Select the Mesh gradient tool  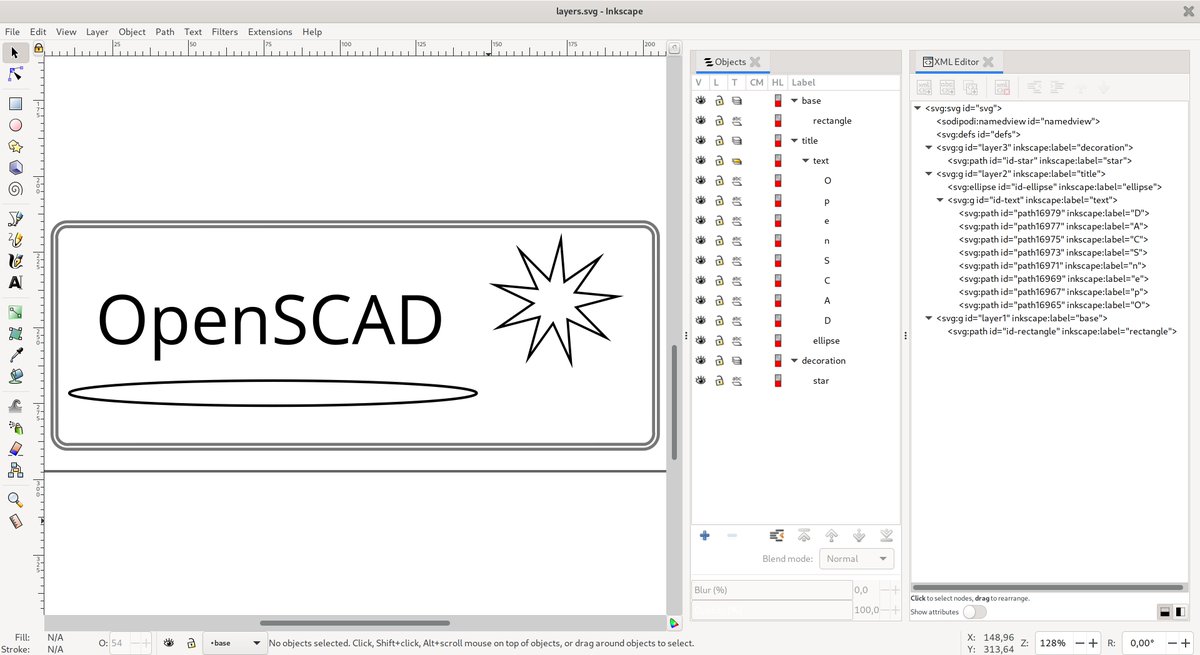[x=15, y=334]
